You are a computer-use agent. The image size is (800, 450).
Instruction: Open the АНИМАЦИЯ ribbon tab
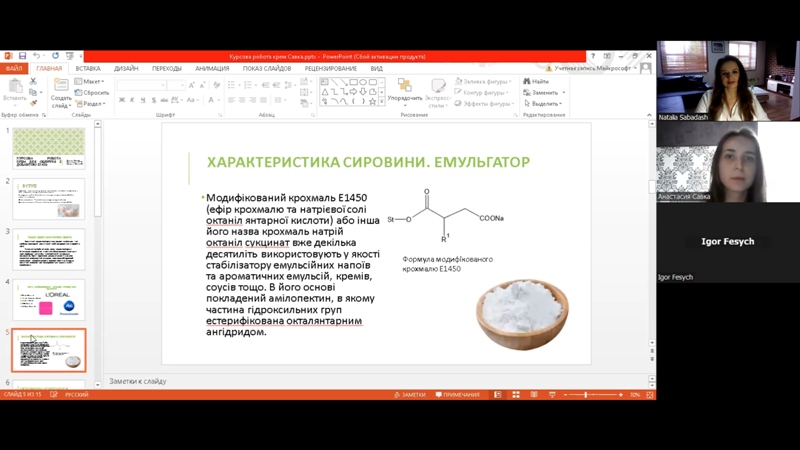pos(211,69)
